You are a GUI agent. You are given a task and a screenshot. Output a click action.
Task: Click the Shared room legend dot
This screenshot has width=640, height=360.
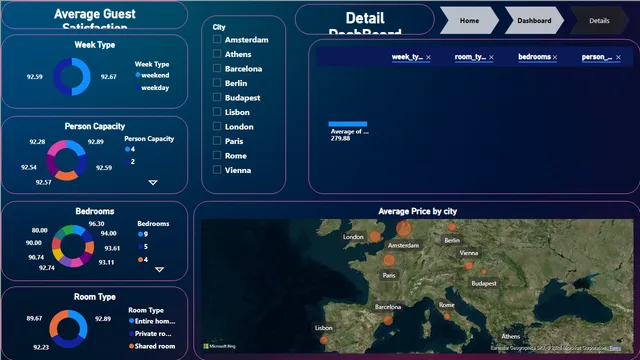(131, 346)
